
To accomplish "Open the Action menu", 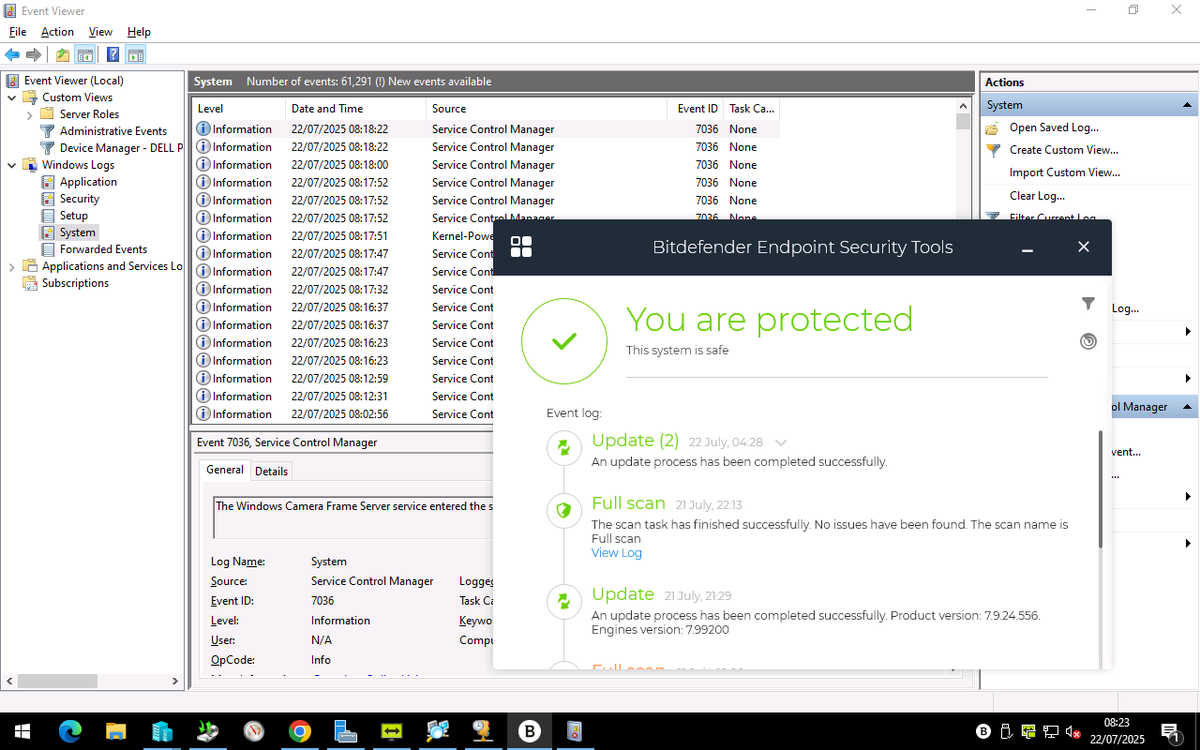I will click(57, 32).
